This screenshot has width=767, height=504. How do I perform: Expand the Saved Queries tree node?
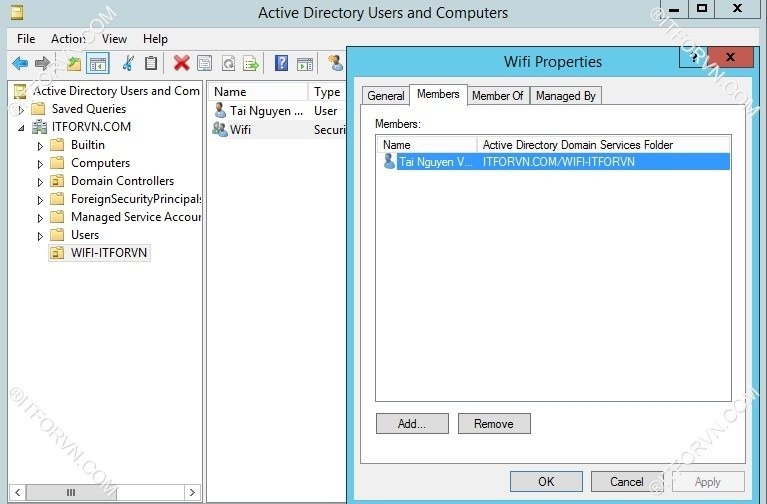[21, 109]
